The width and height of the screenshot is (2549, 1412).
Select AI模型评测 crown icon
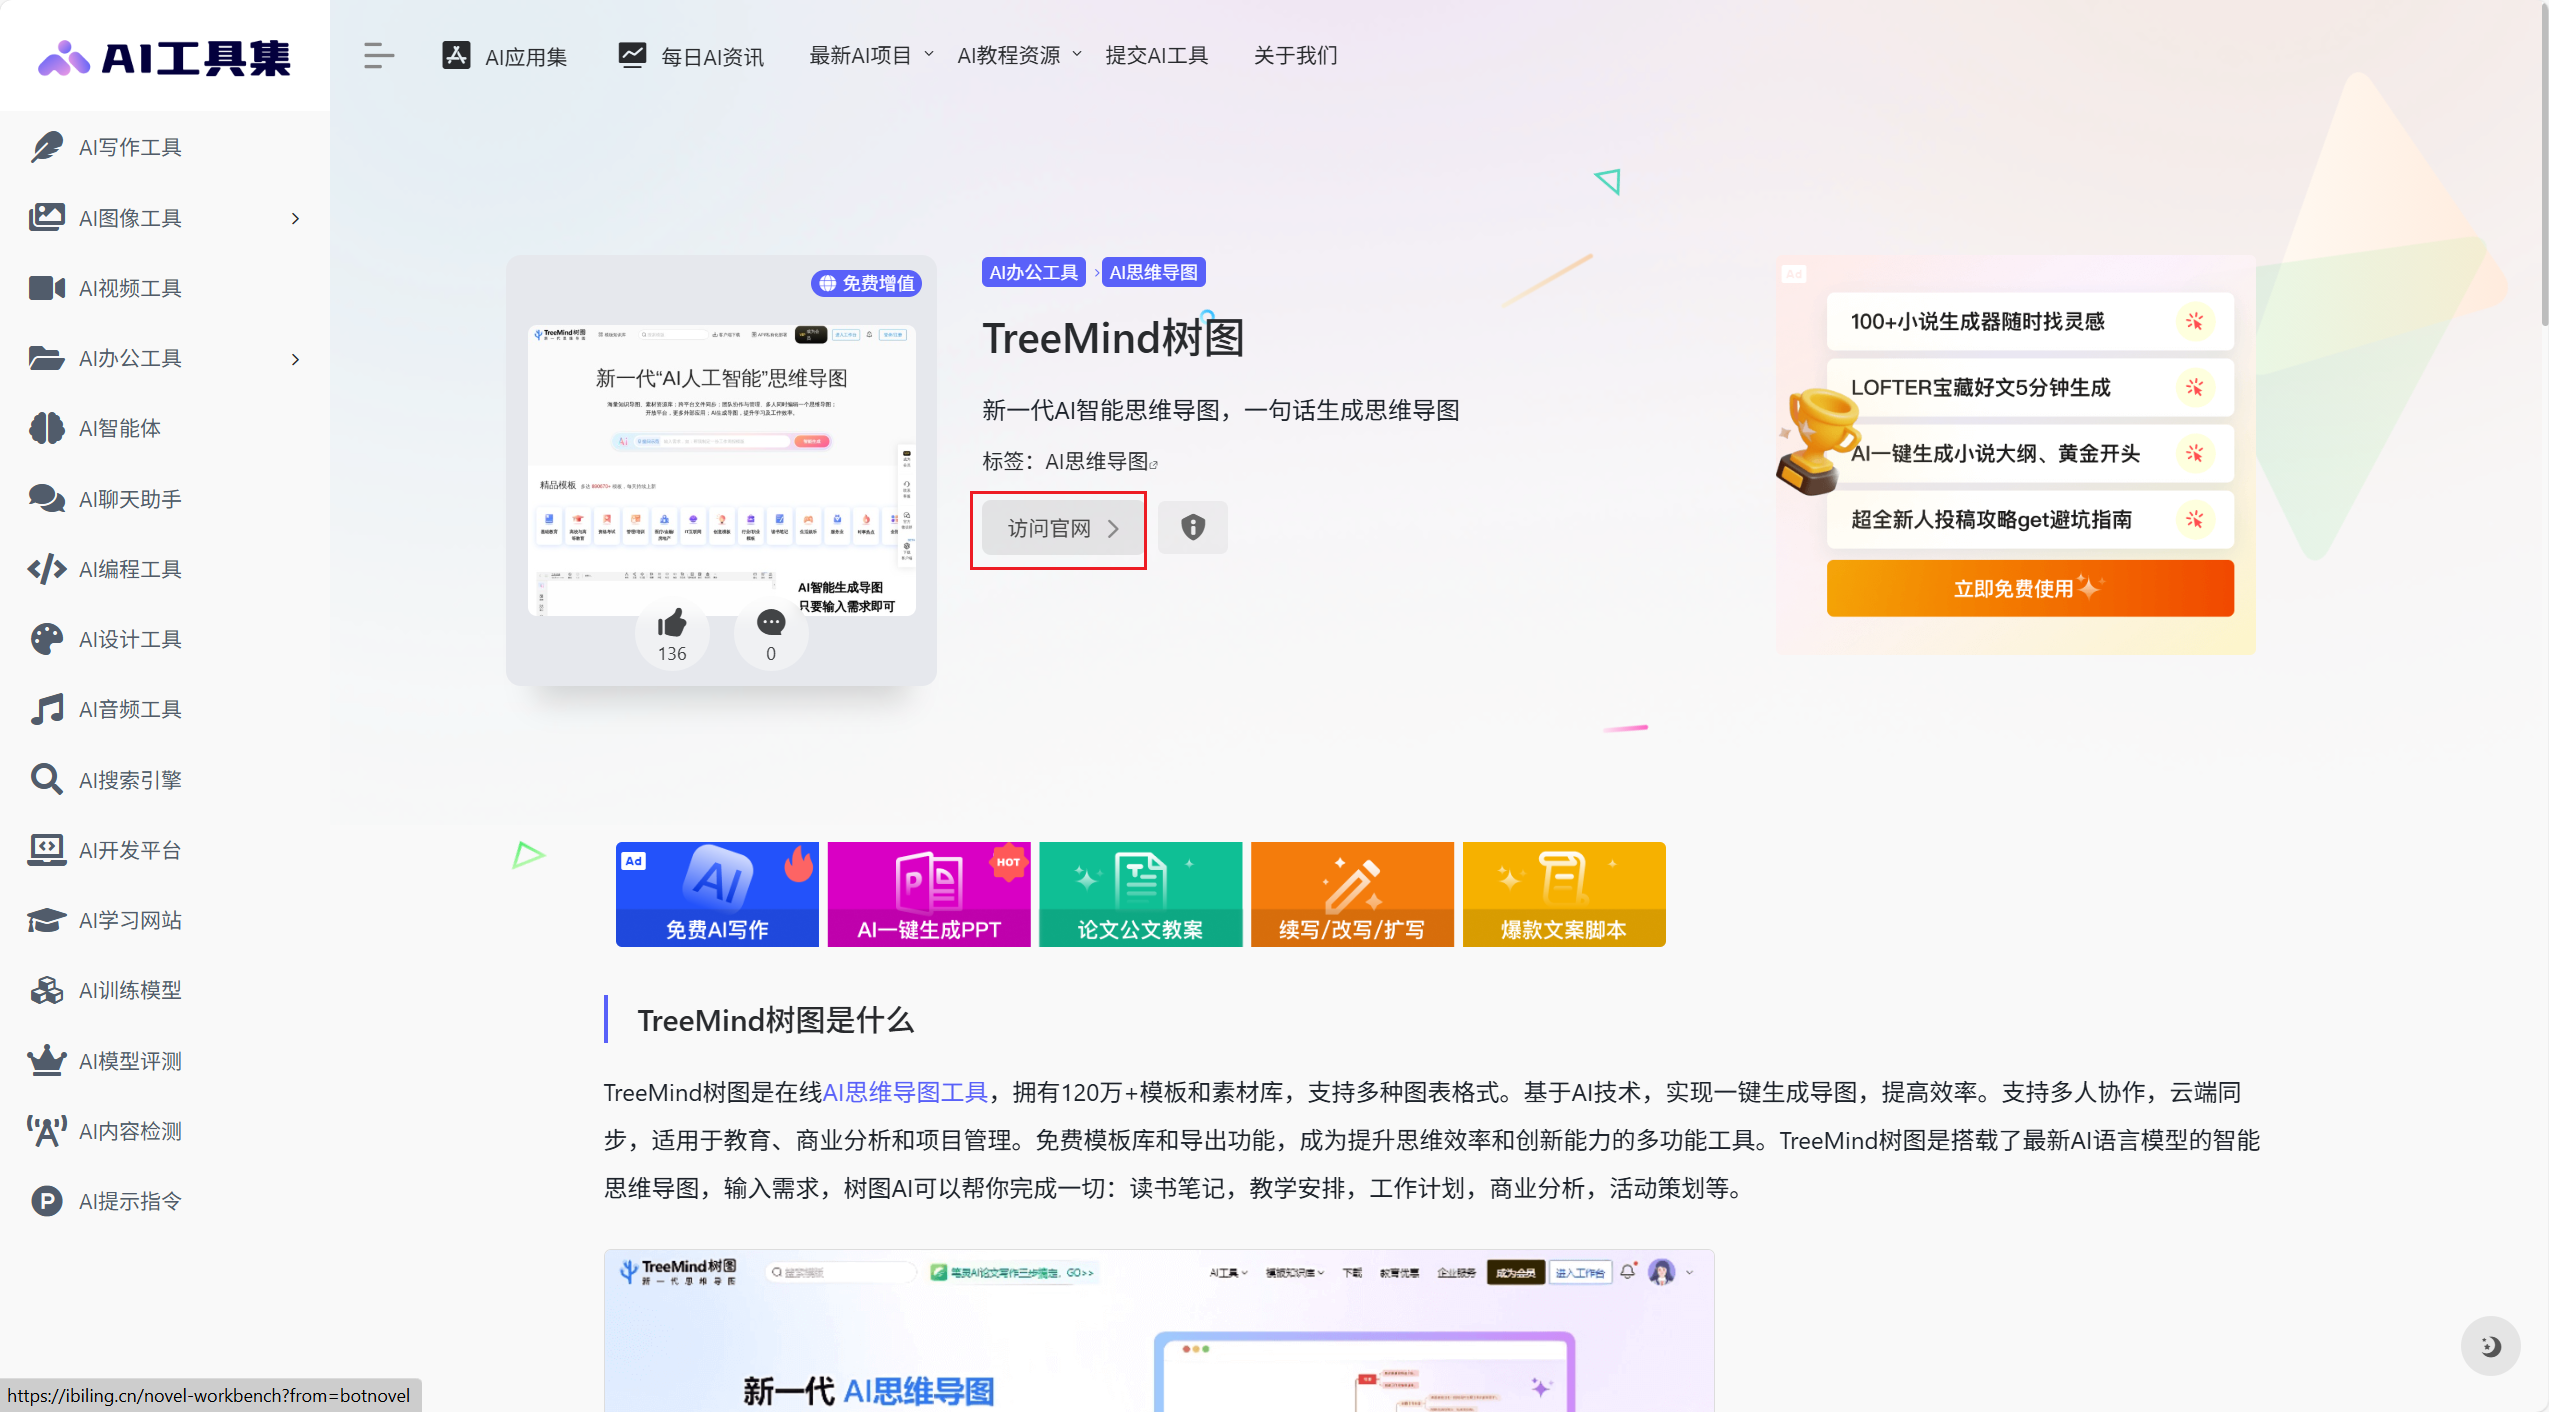tap(46, 1060)
